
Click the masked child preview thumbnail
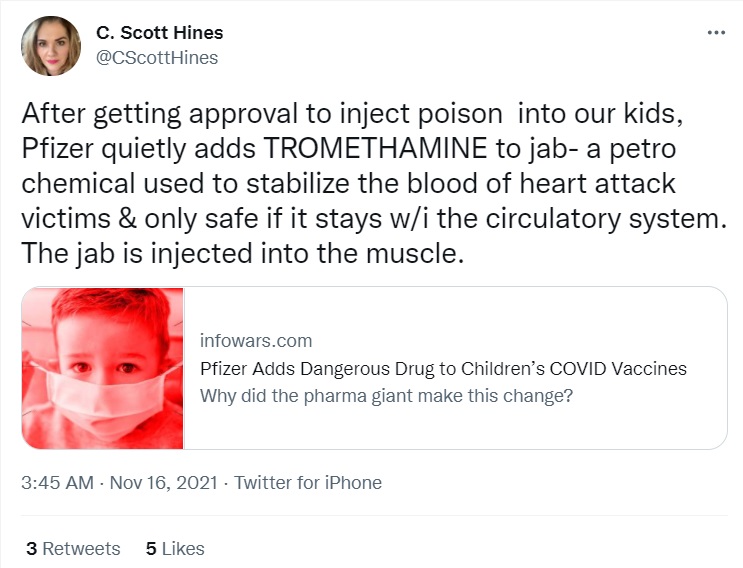click(x=103, y=367)
